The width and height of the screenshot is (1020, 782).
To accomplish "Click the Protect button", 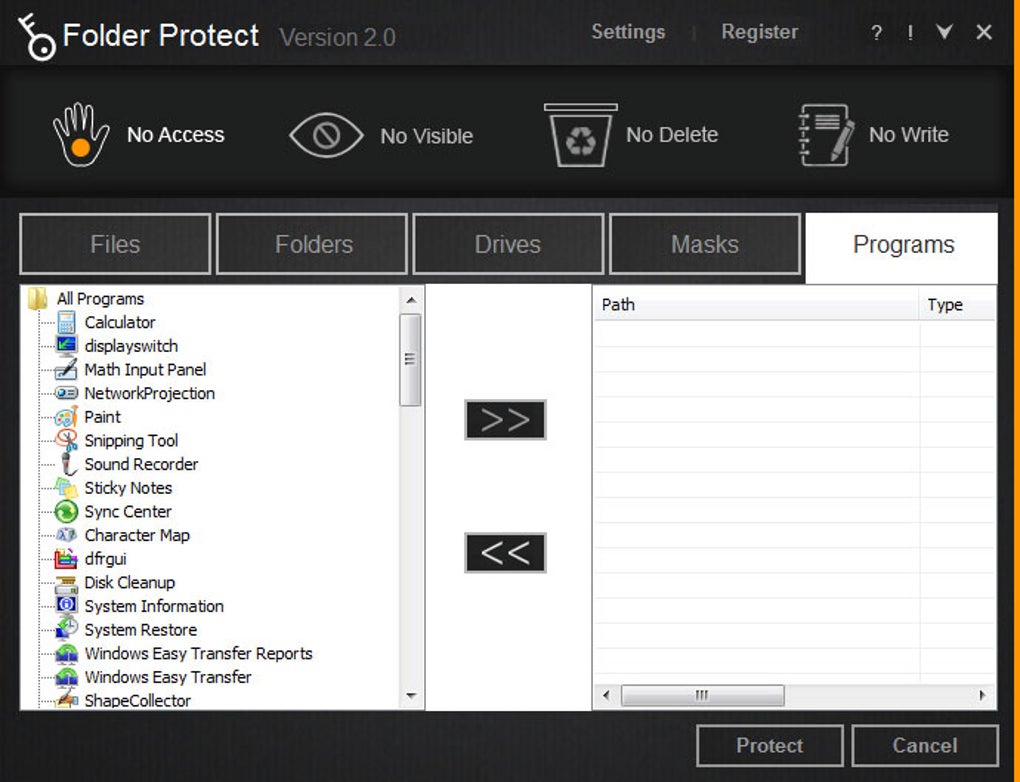I will pos(770,746).
